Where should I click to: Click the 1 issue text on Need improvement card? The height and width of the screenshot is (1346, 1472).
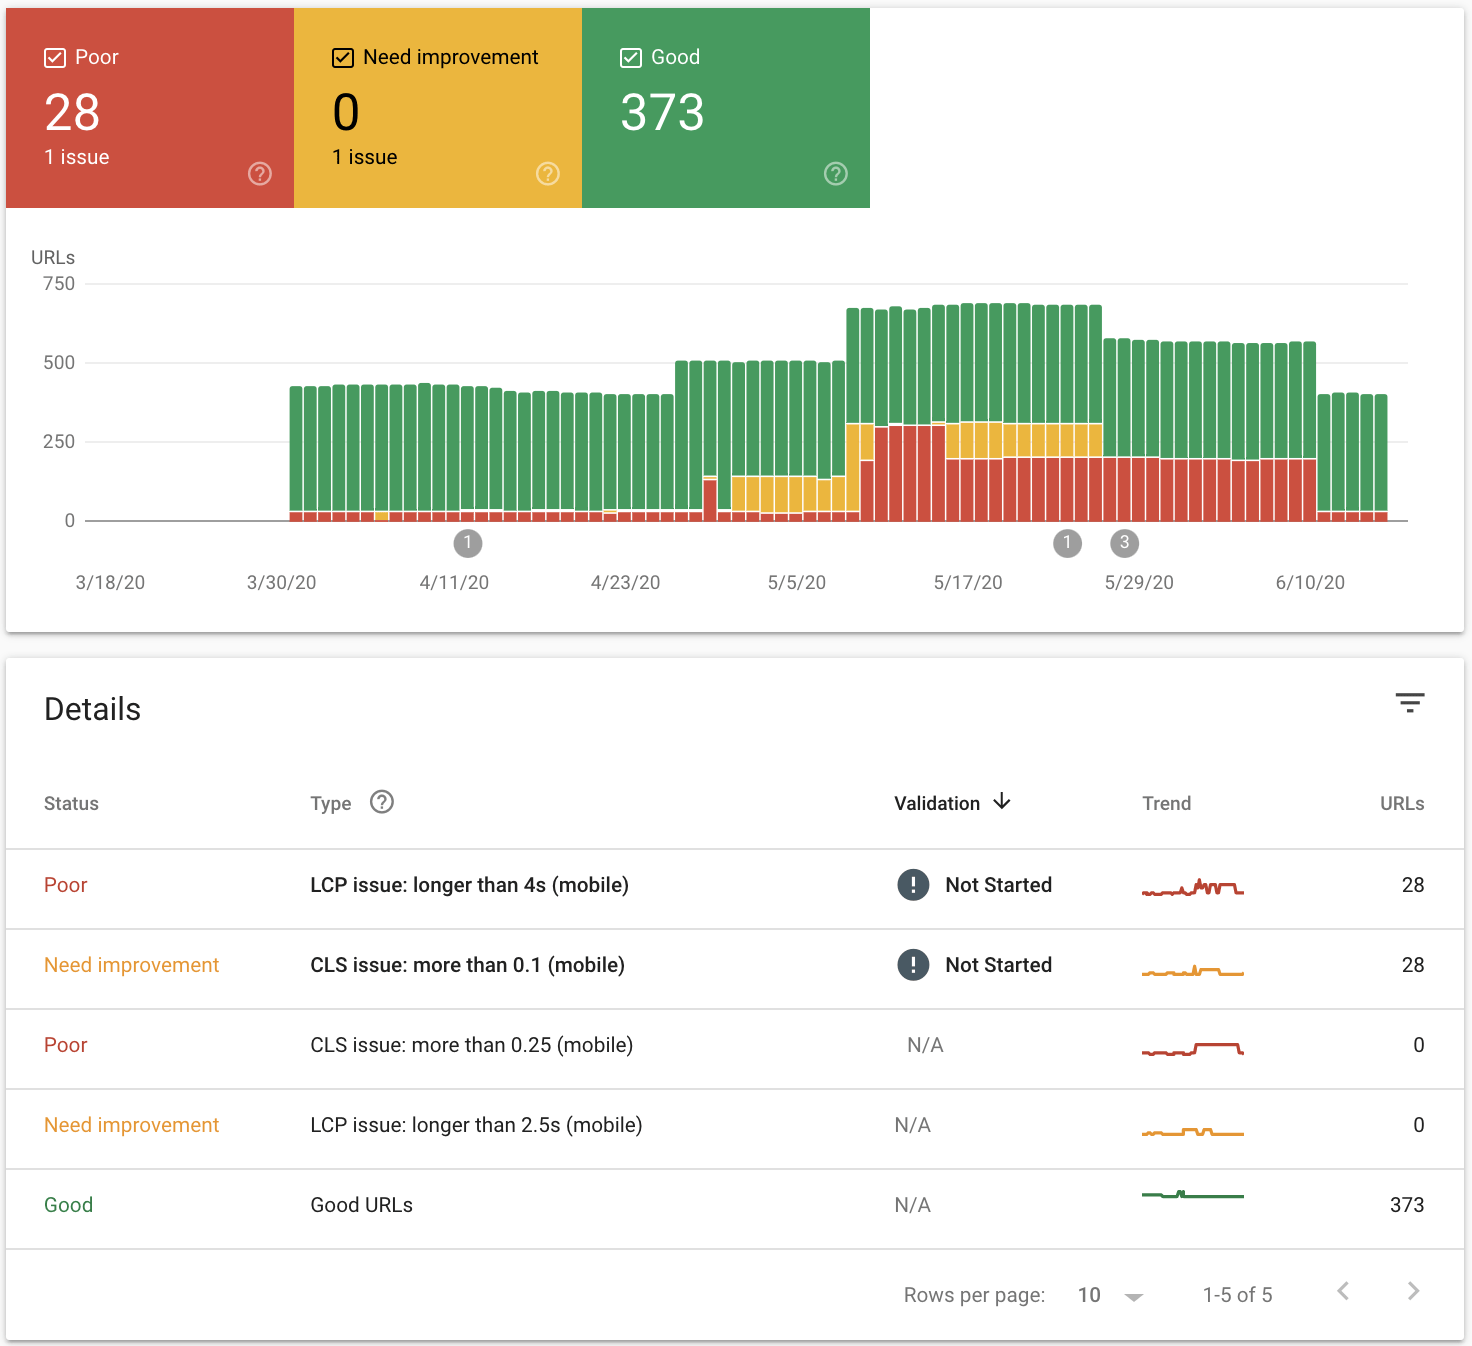point(365,157)
